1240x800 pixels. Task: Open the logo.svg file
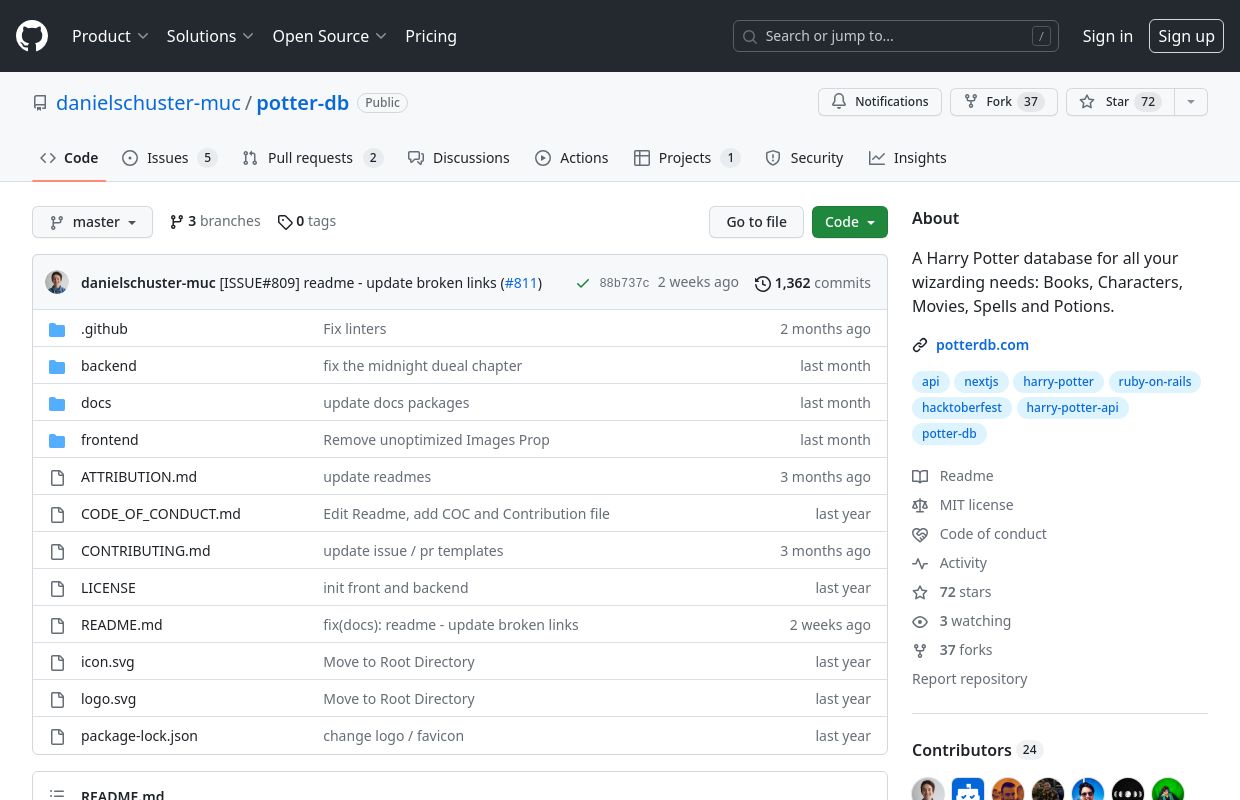tap(108, 699)
